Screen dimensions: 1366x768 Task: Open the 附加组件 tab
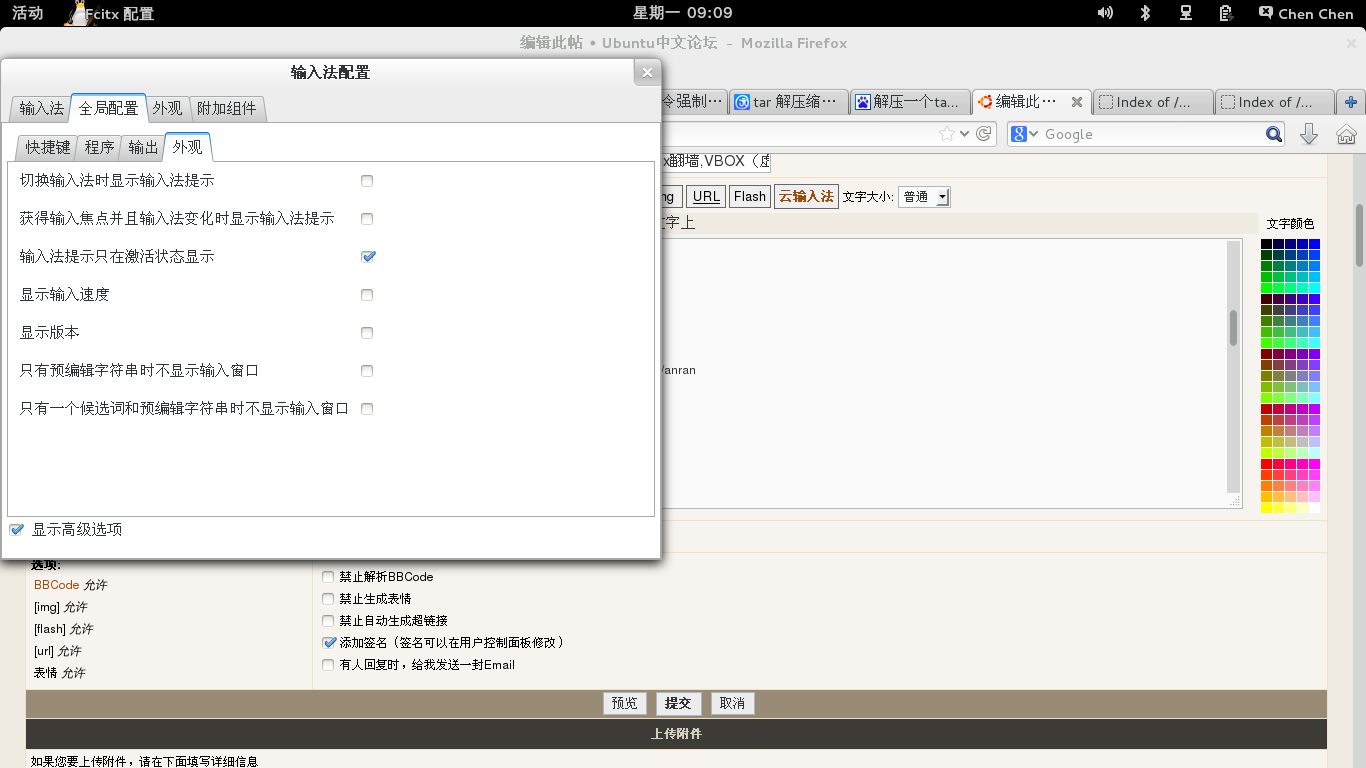point(227,108)
